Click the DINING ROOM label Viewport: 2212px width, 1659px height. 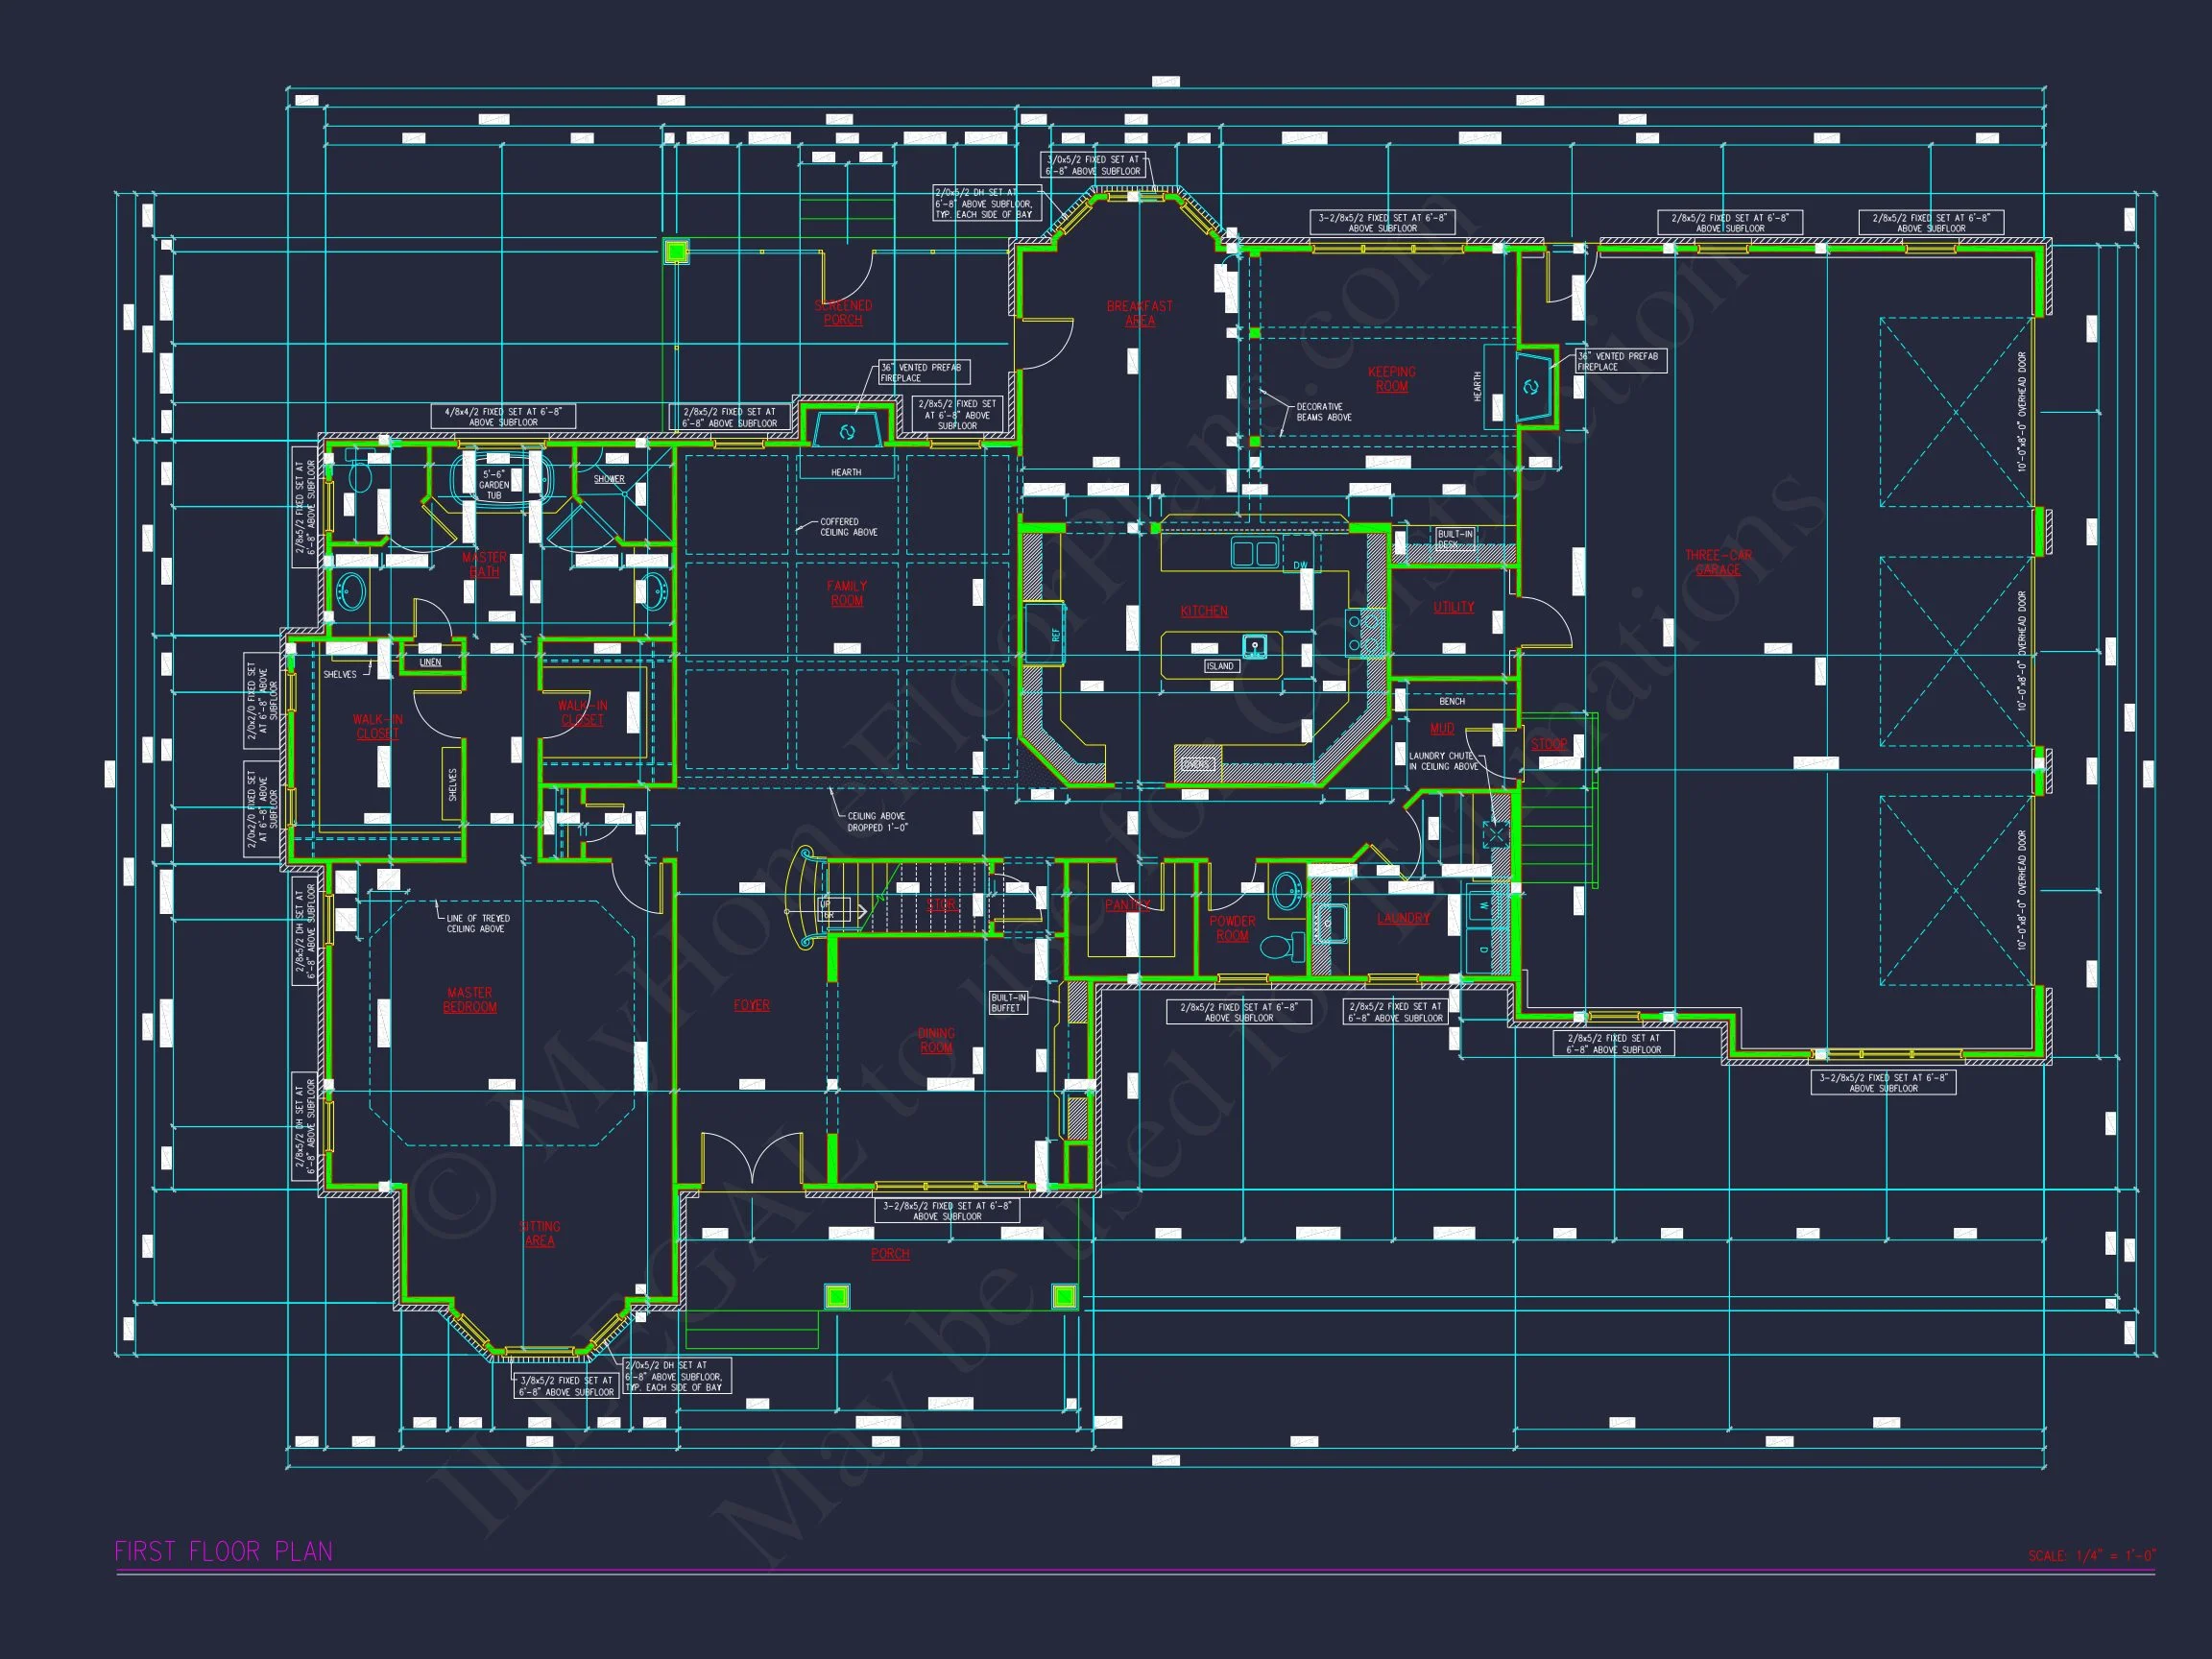pyautogui.click(x=936, y=1040)
